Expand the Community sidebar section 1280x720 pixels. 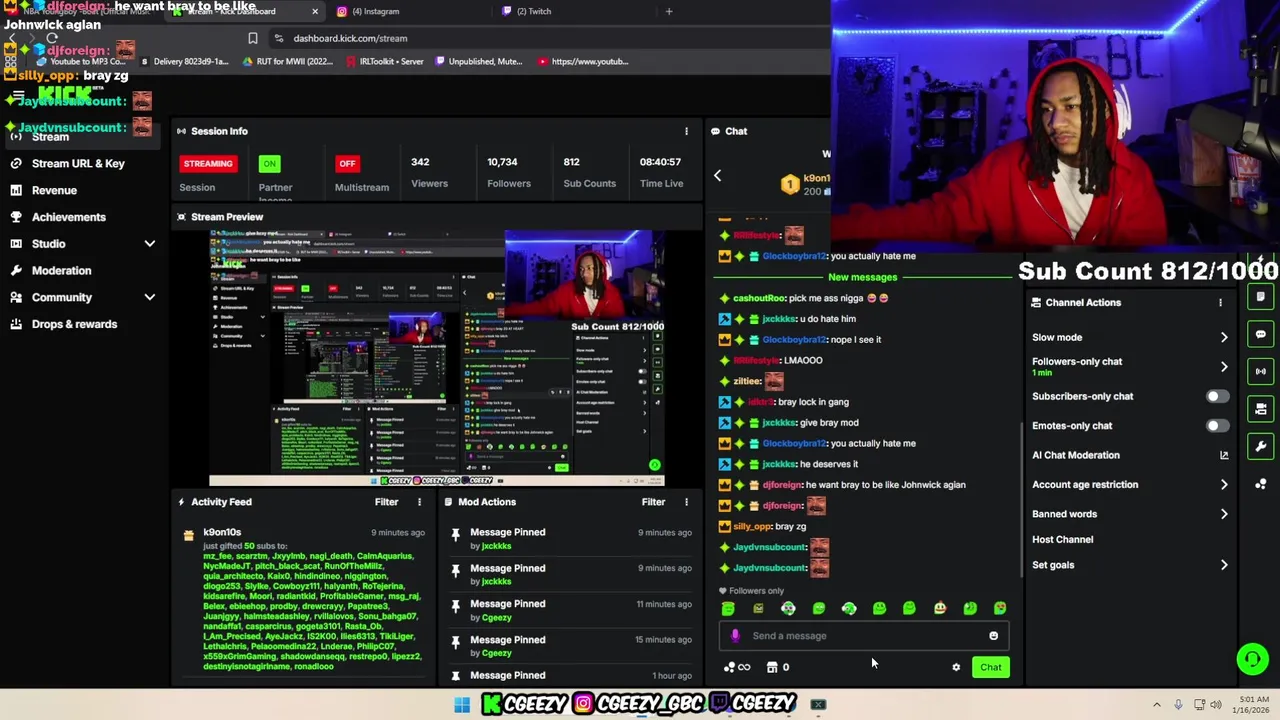(x=149, y=297)
